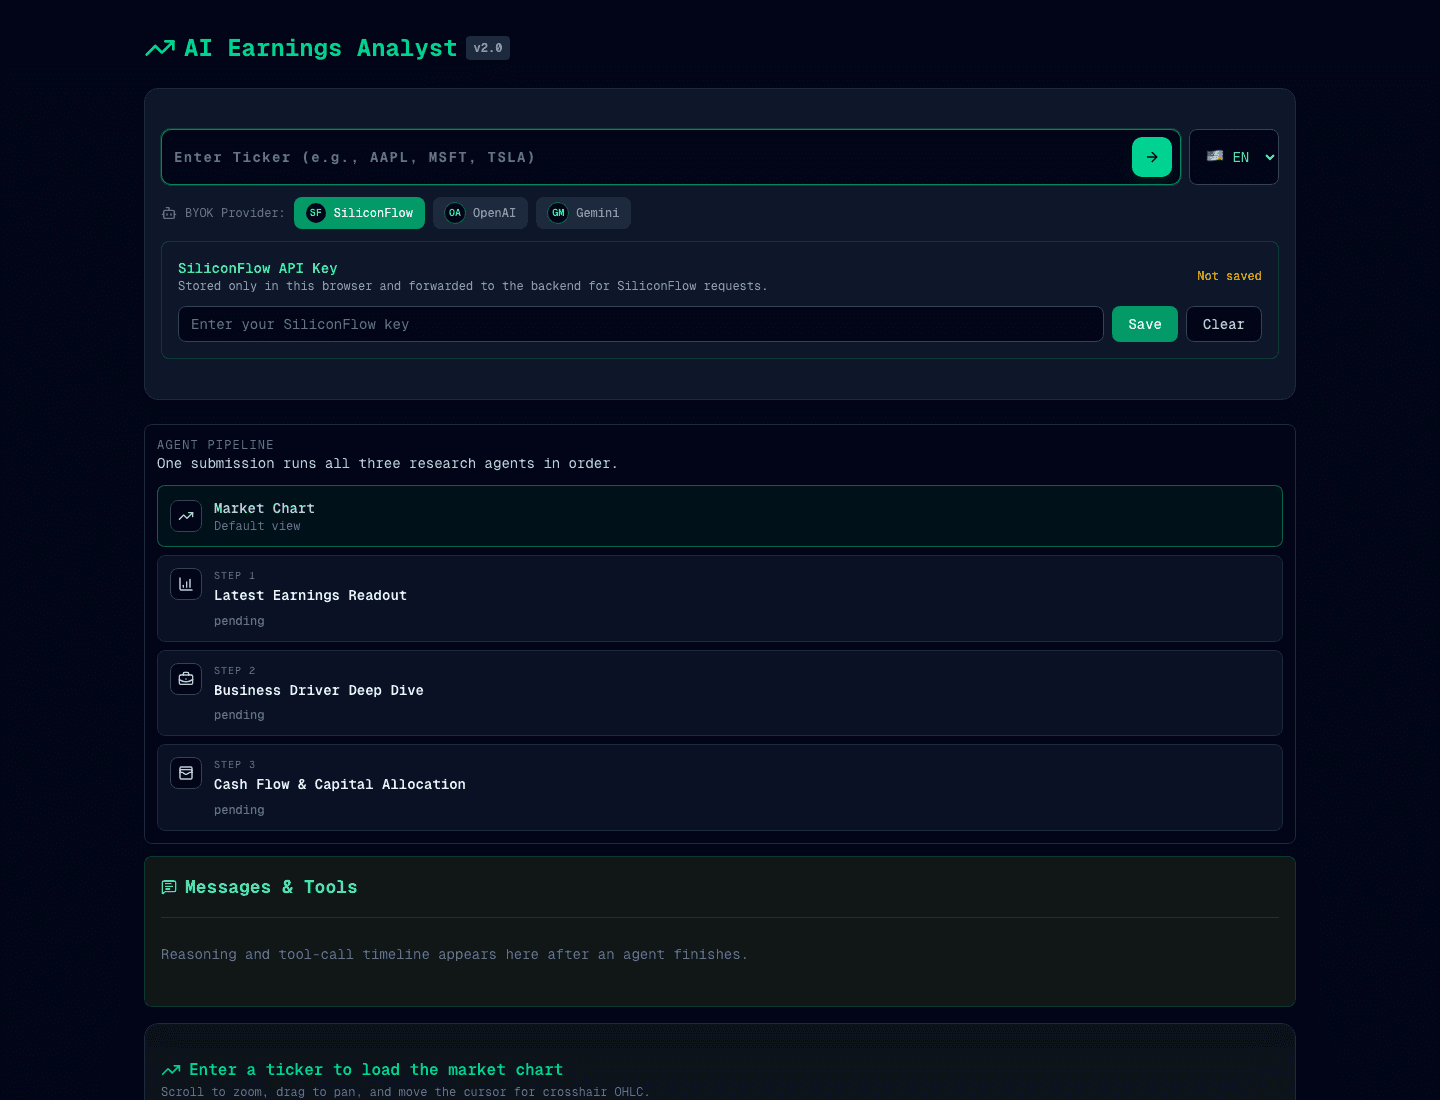The height and width of the screenshot is (1100, 1440).
Task: Click the BYOK robot icon
Action: 169,213
